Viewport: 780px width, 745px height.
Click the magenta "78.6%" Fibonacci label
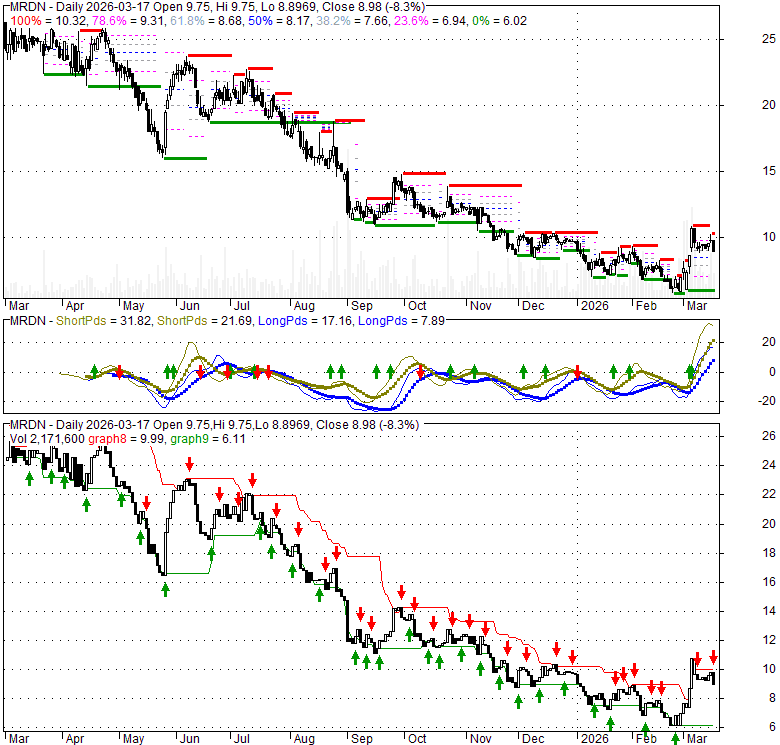[109, 21]
